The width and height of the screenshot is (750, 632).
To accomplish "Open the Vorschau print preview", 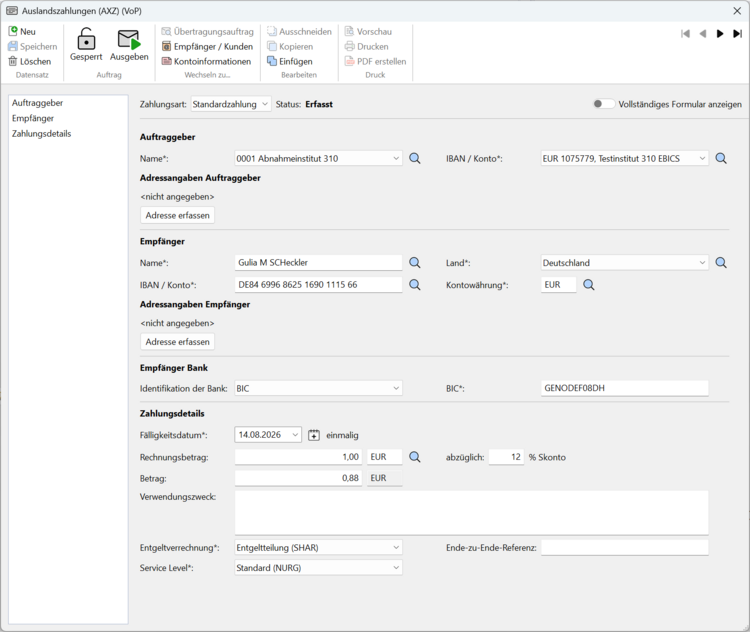I will 368,32.
